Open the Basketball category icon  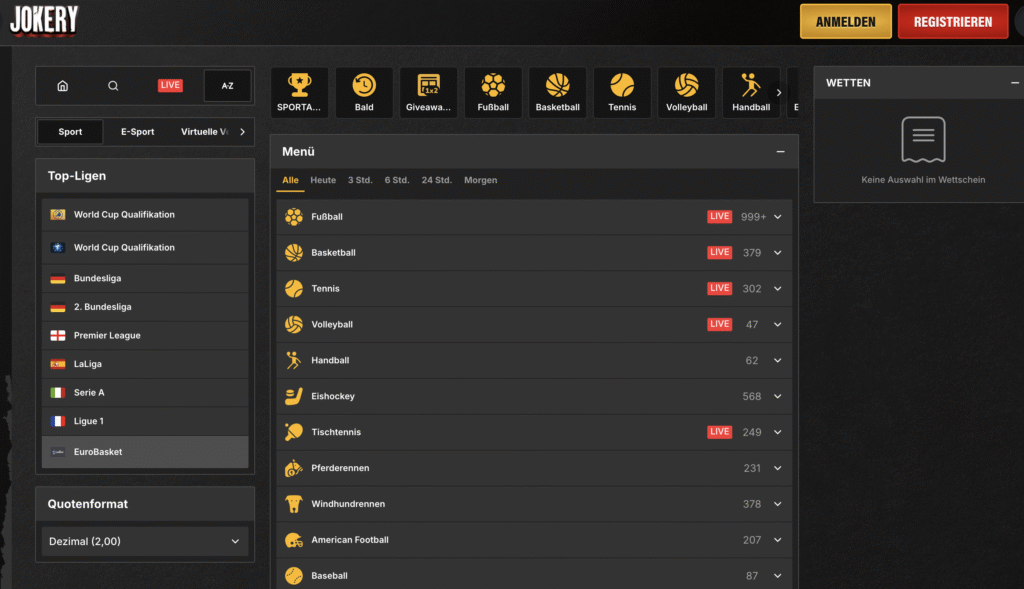557,92
